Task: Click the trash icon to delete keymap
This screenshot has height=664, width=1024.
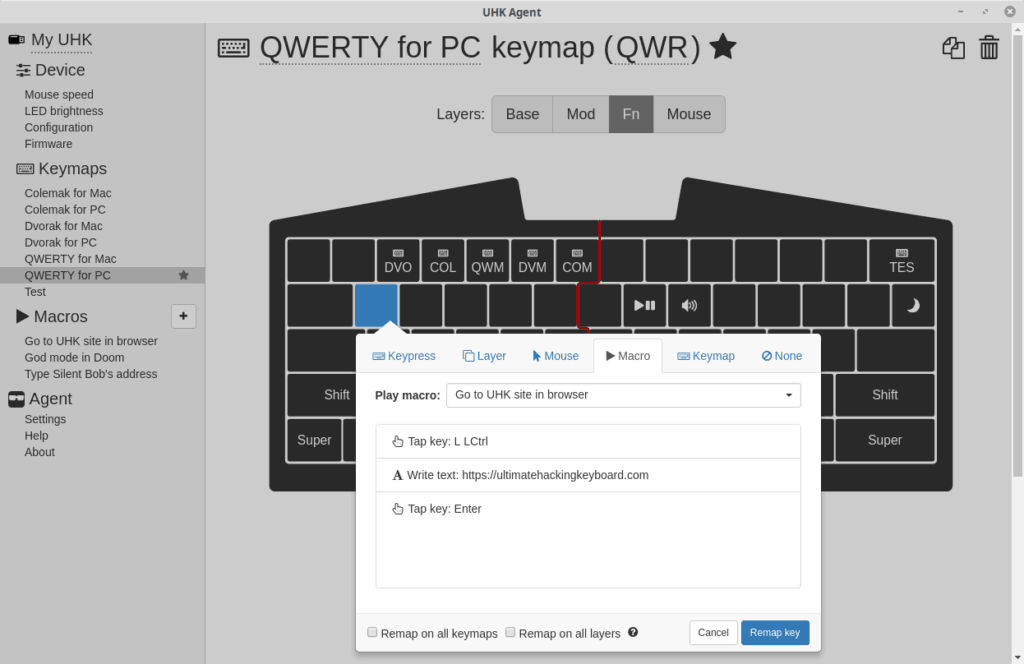Action: pos(989,48)
